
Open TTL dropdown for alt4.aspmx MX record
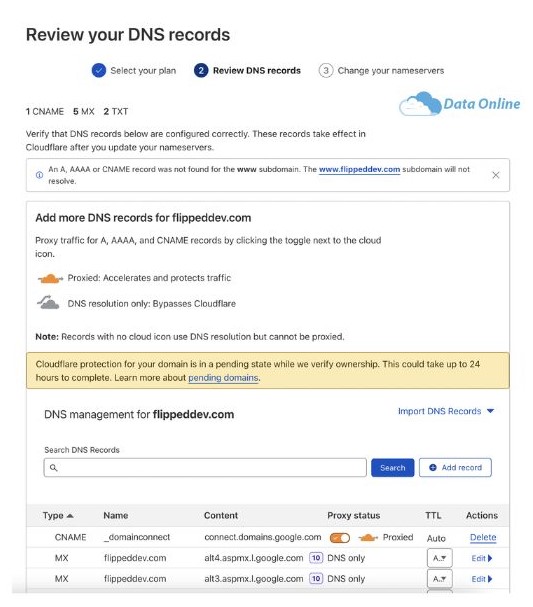[439, 558]
